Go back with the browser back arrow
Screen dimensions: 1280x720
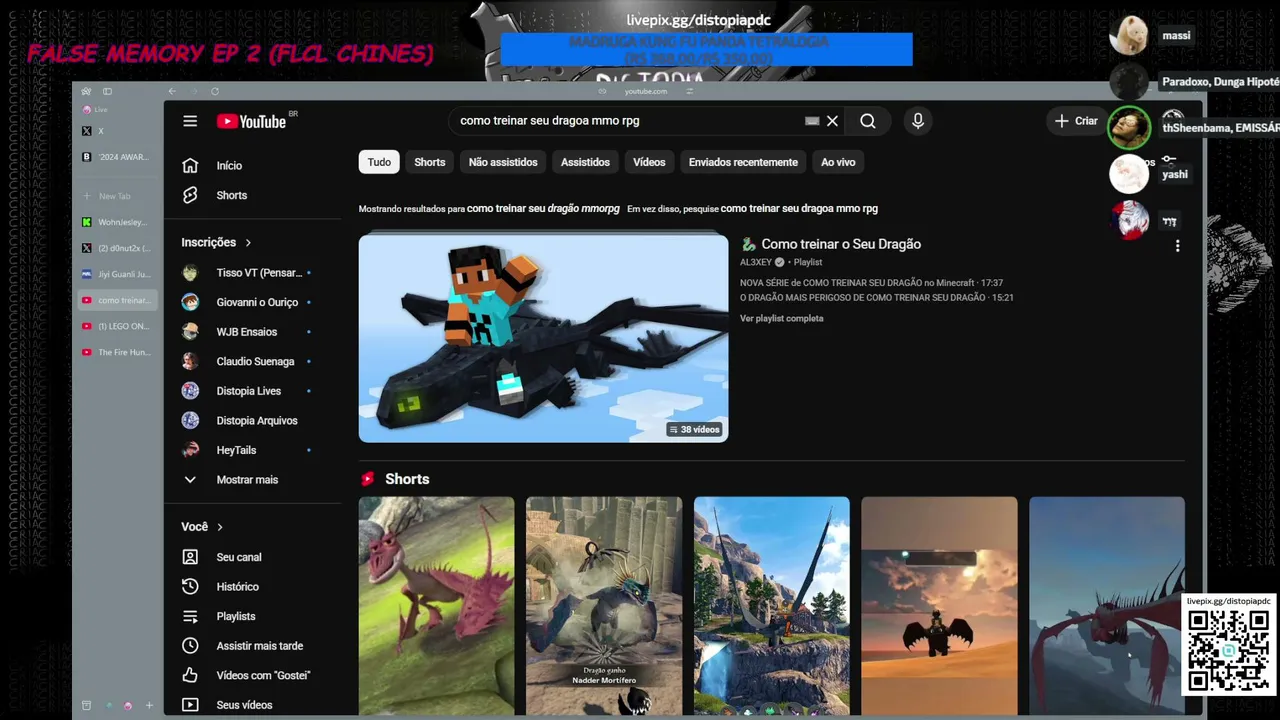coord(172,91)
